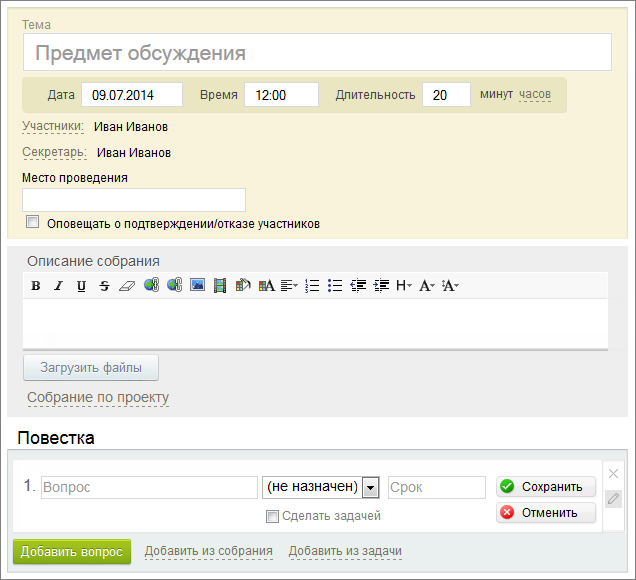This screenshot has height=580, width=636.
Task: Enable notification about participant confirmation/refusal
Action: (x=32, y=222)
